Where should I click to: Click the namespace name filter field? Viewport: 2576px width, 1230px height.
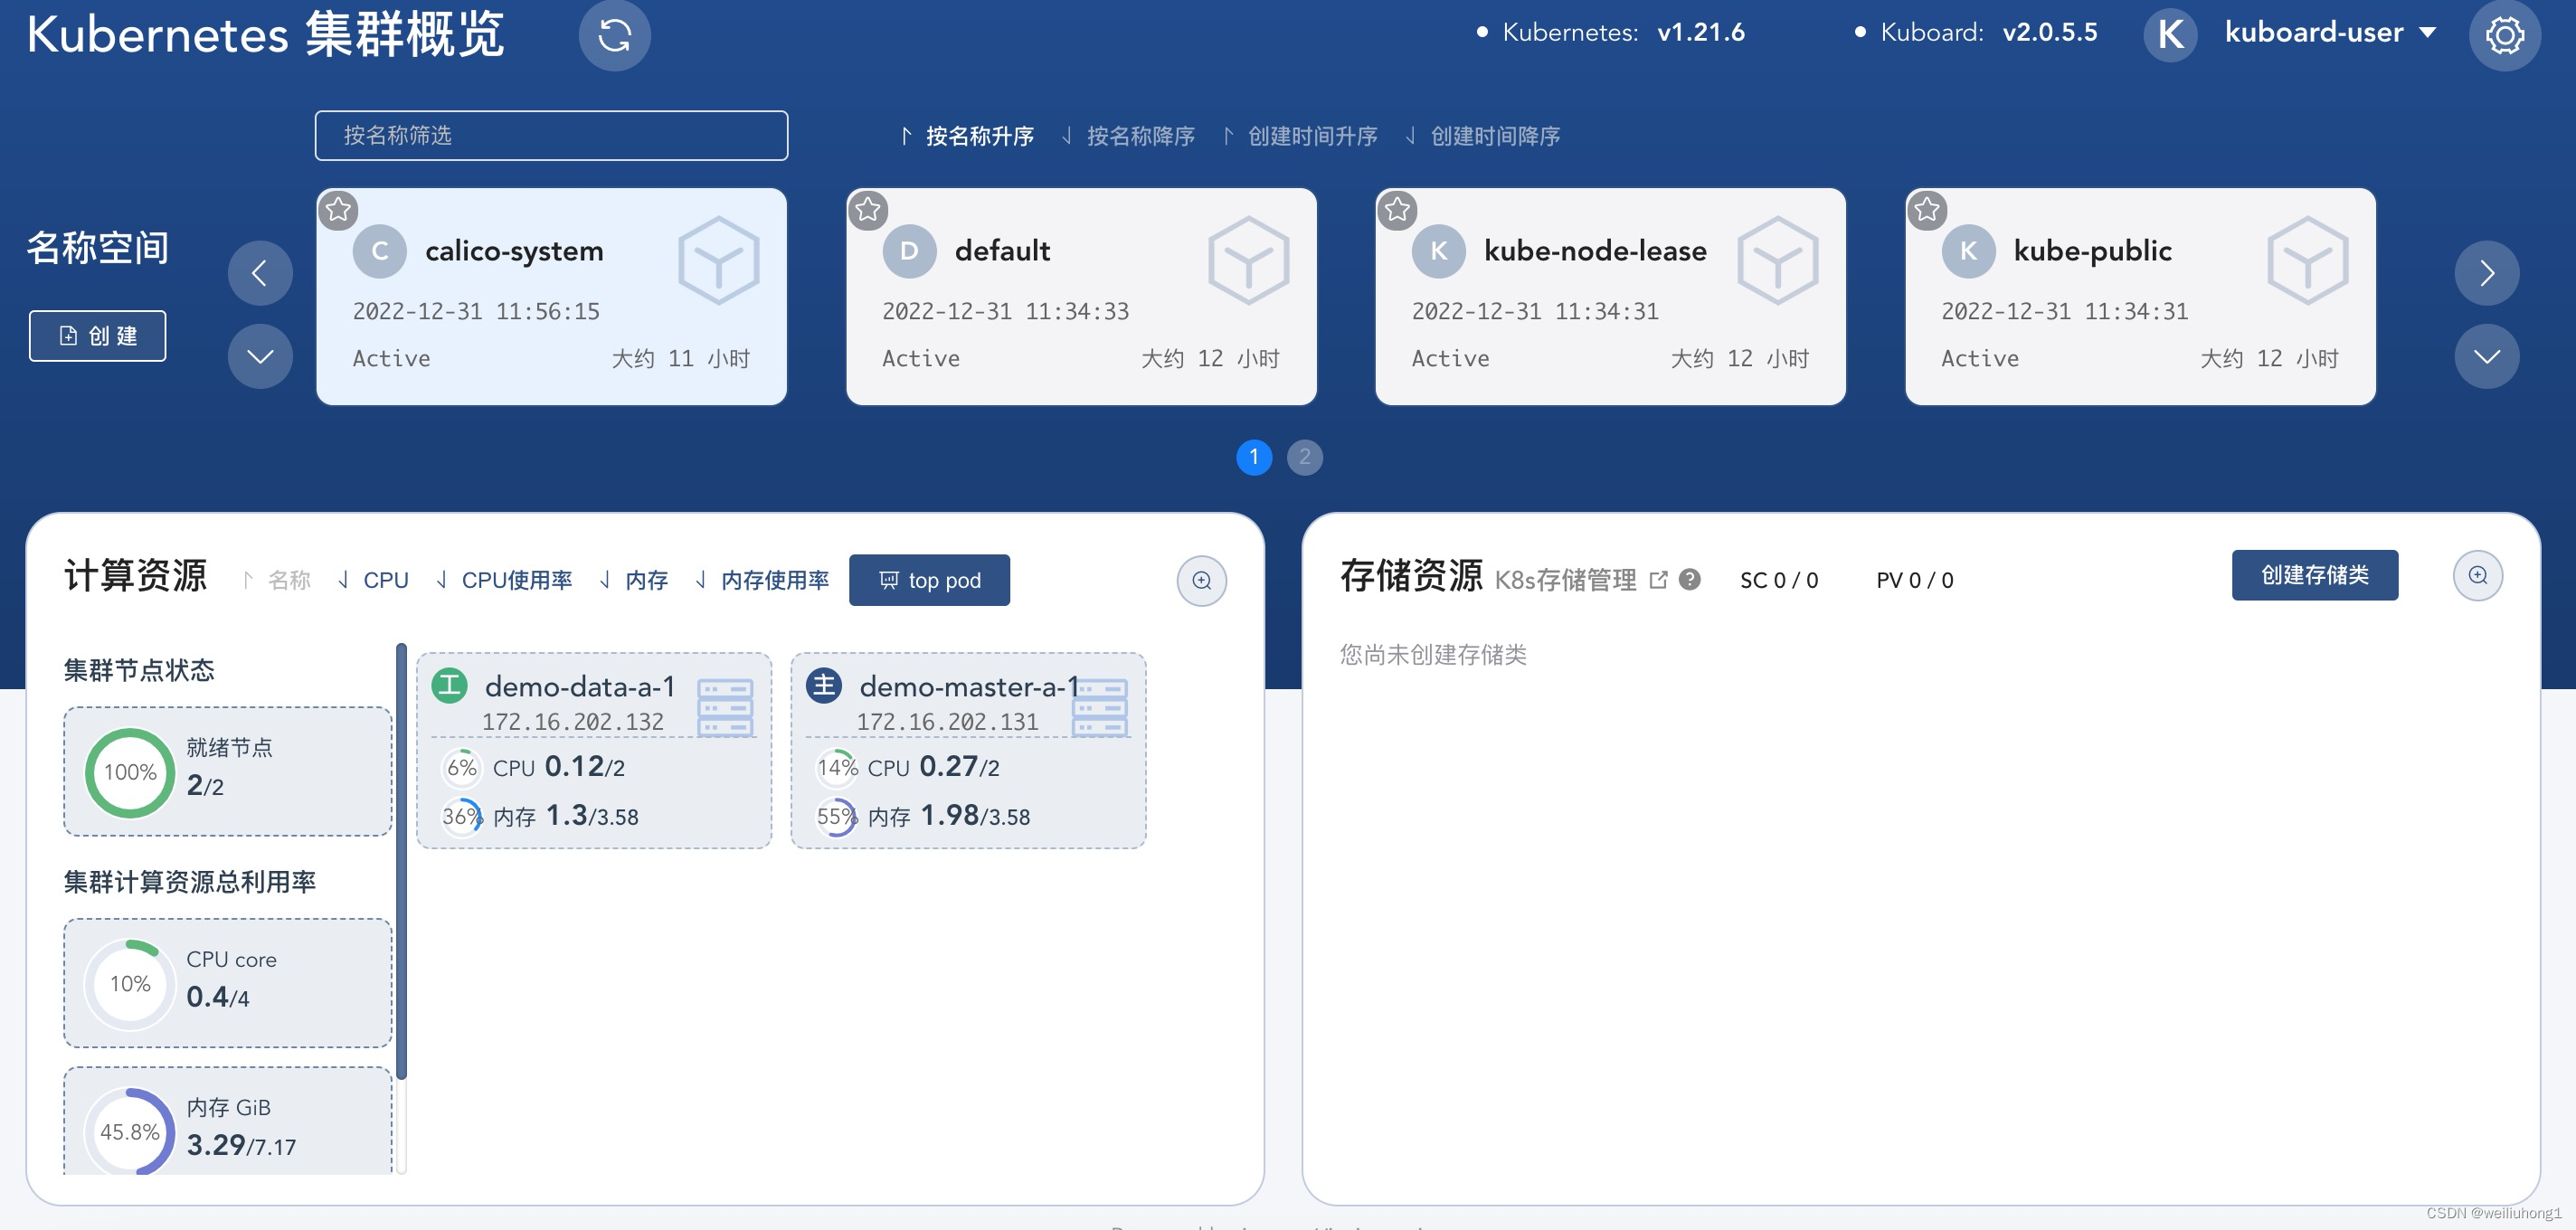tap(551, 136)
